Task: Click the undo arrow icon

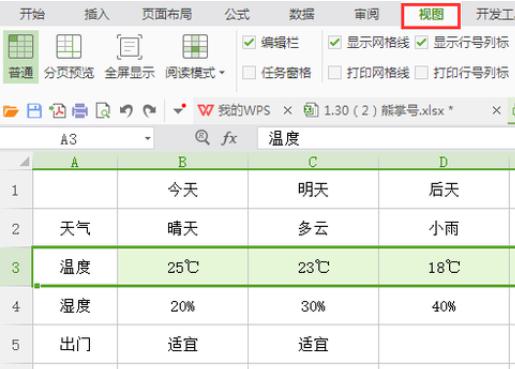Action: pos(126,111)
